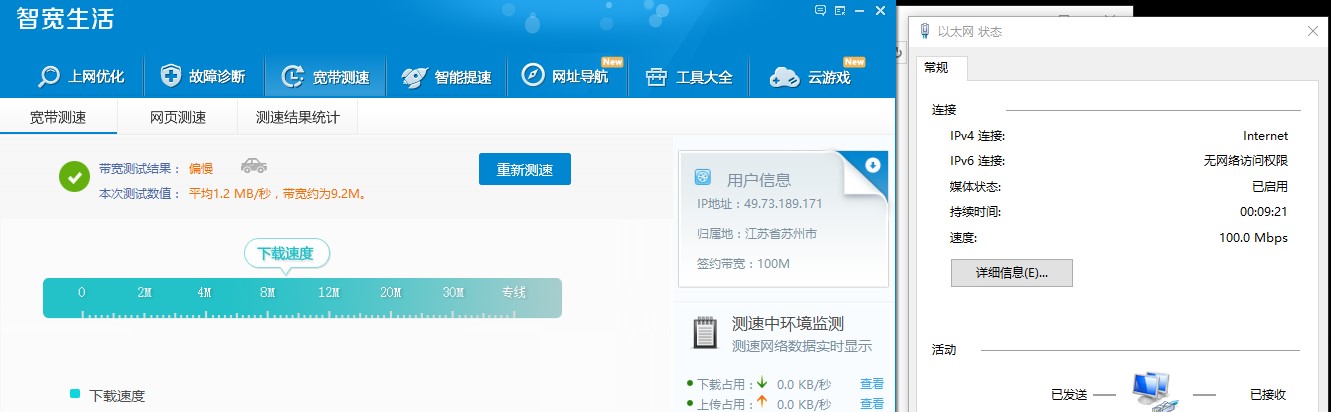Click the 100.0 Mbps speed value
The image size is (1331, 412).
(x=1254, y=238)
